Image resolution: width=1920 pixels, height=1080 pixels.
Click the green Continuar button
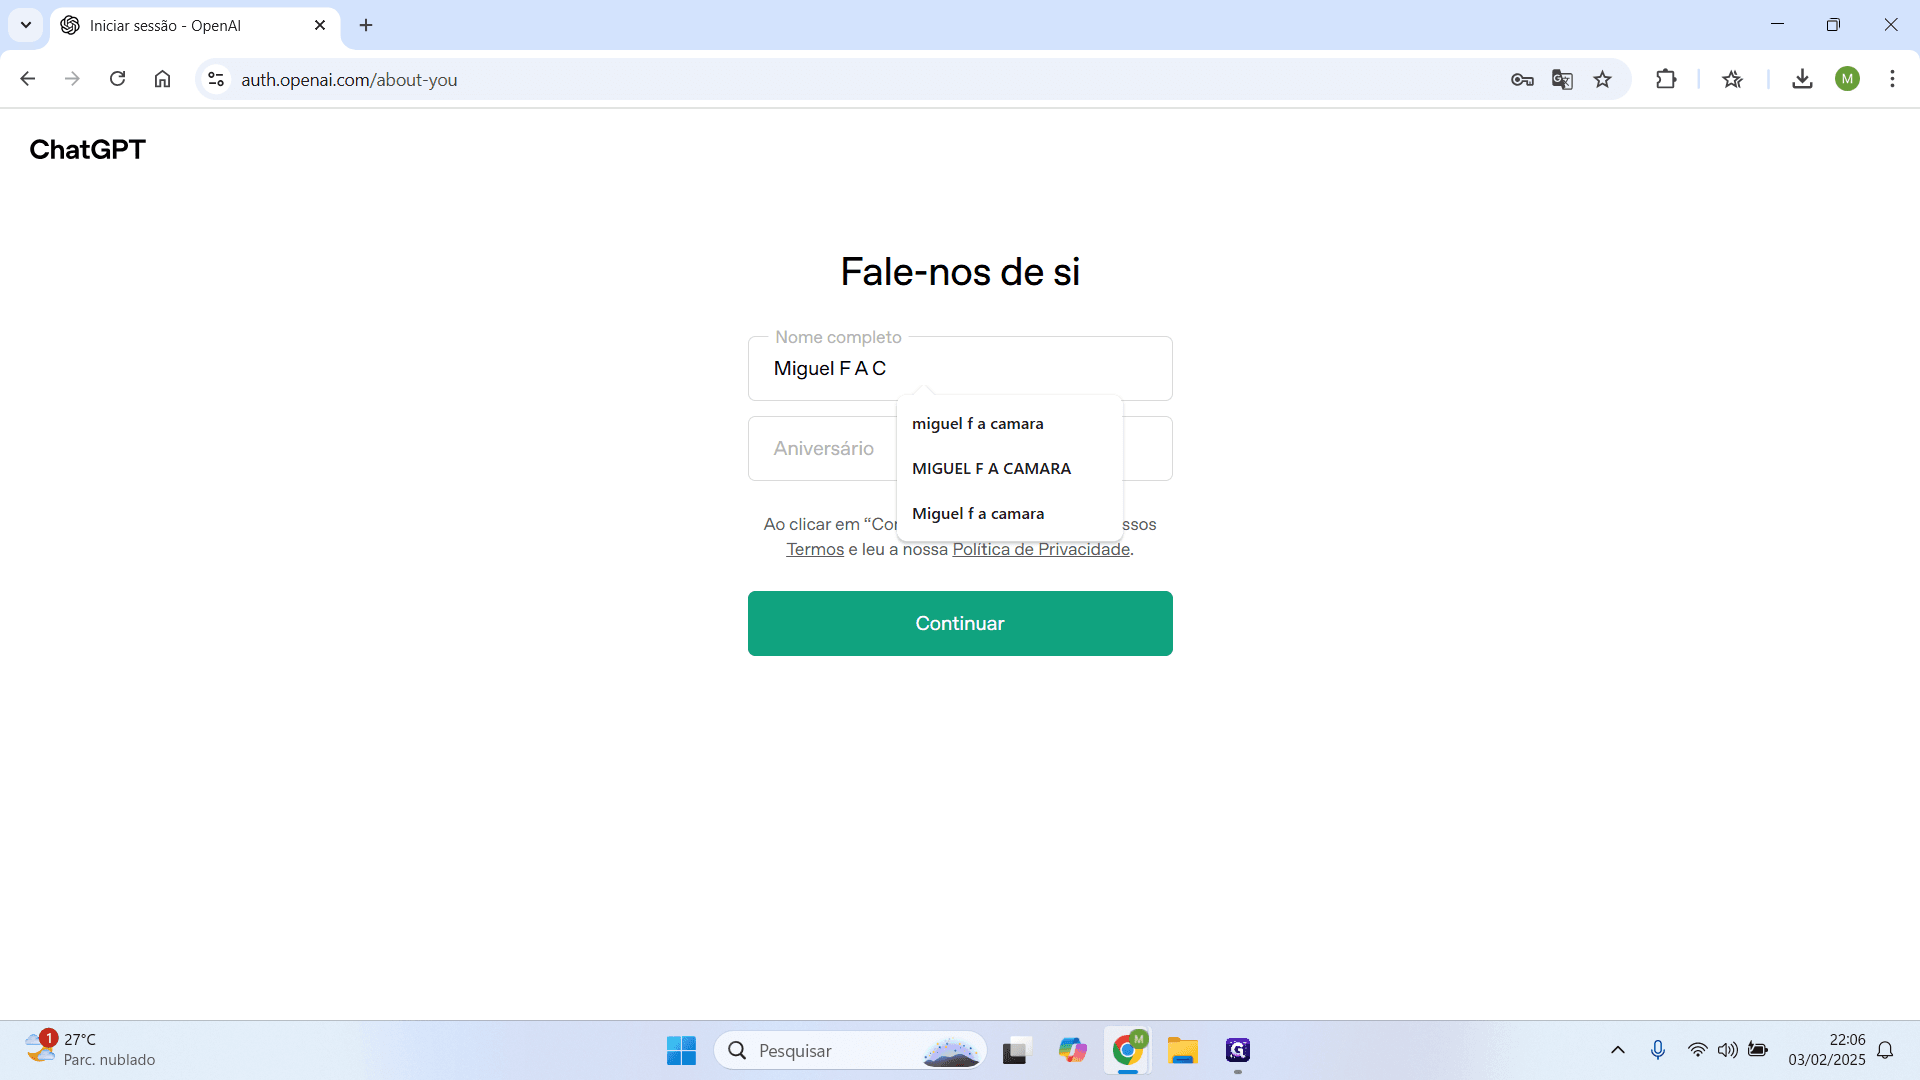pyautogui.click(x=960, y=623)
